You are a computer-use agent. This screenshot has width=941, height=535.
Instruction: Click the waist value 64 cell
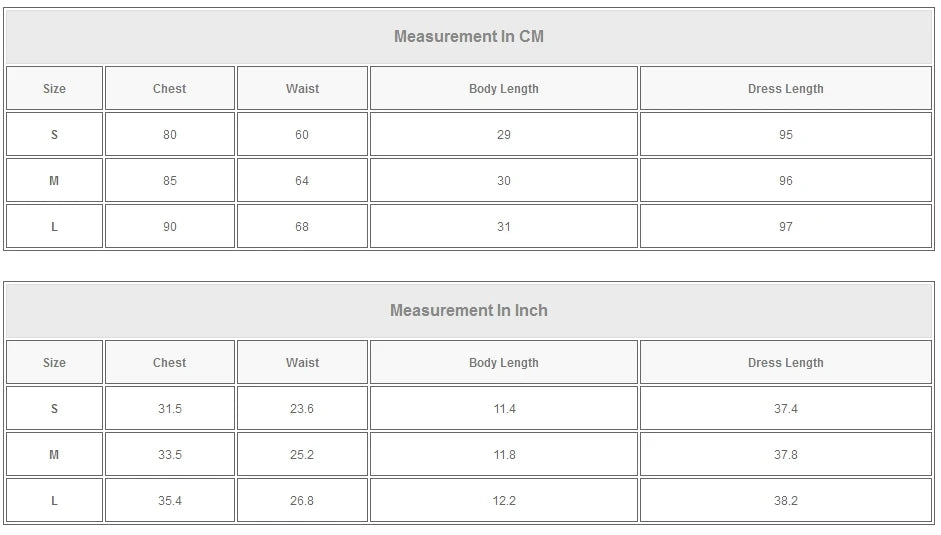tap(302, 181)
